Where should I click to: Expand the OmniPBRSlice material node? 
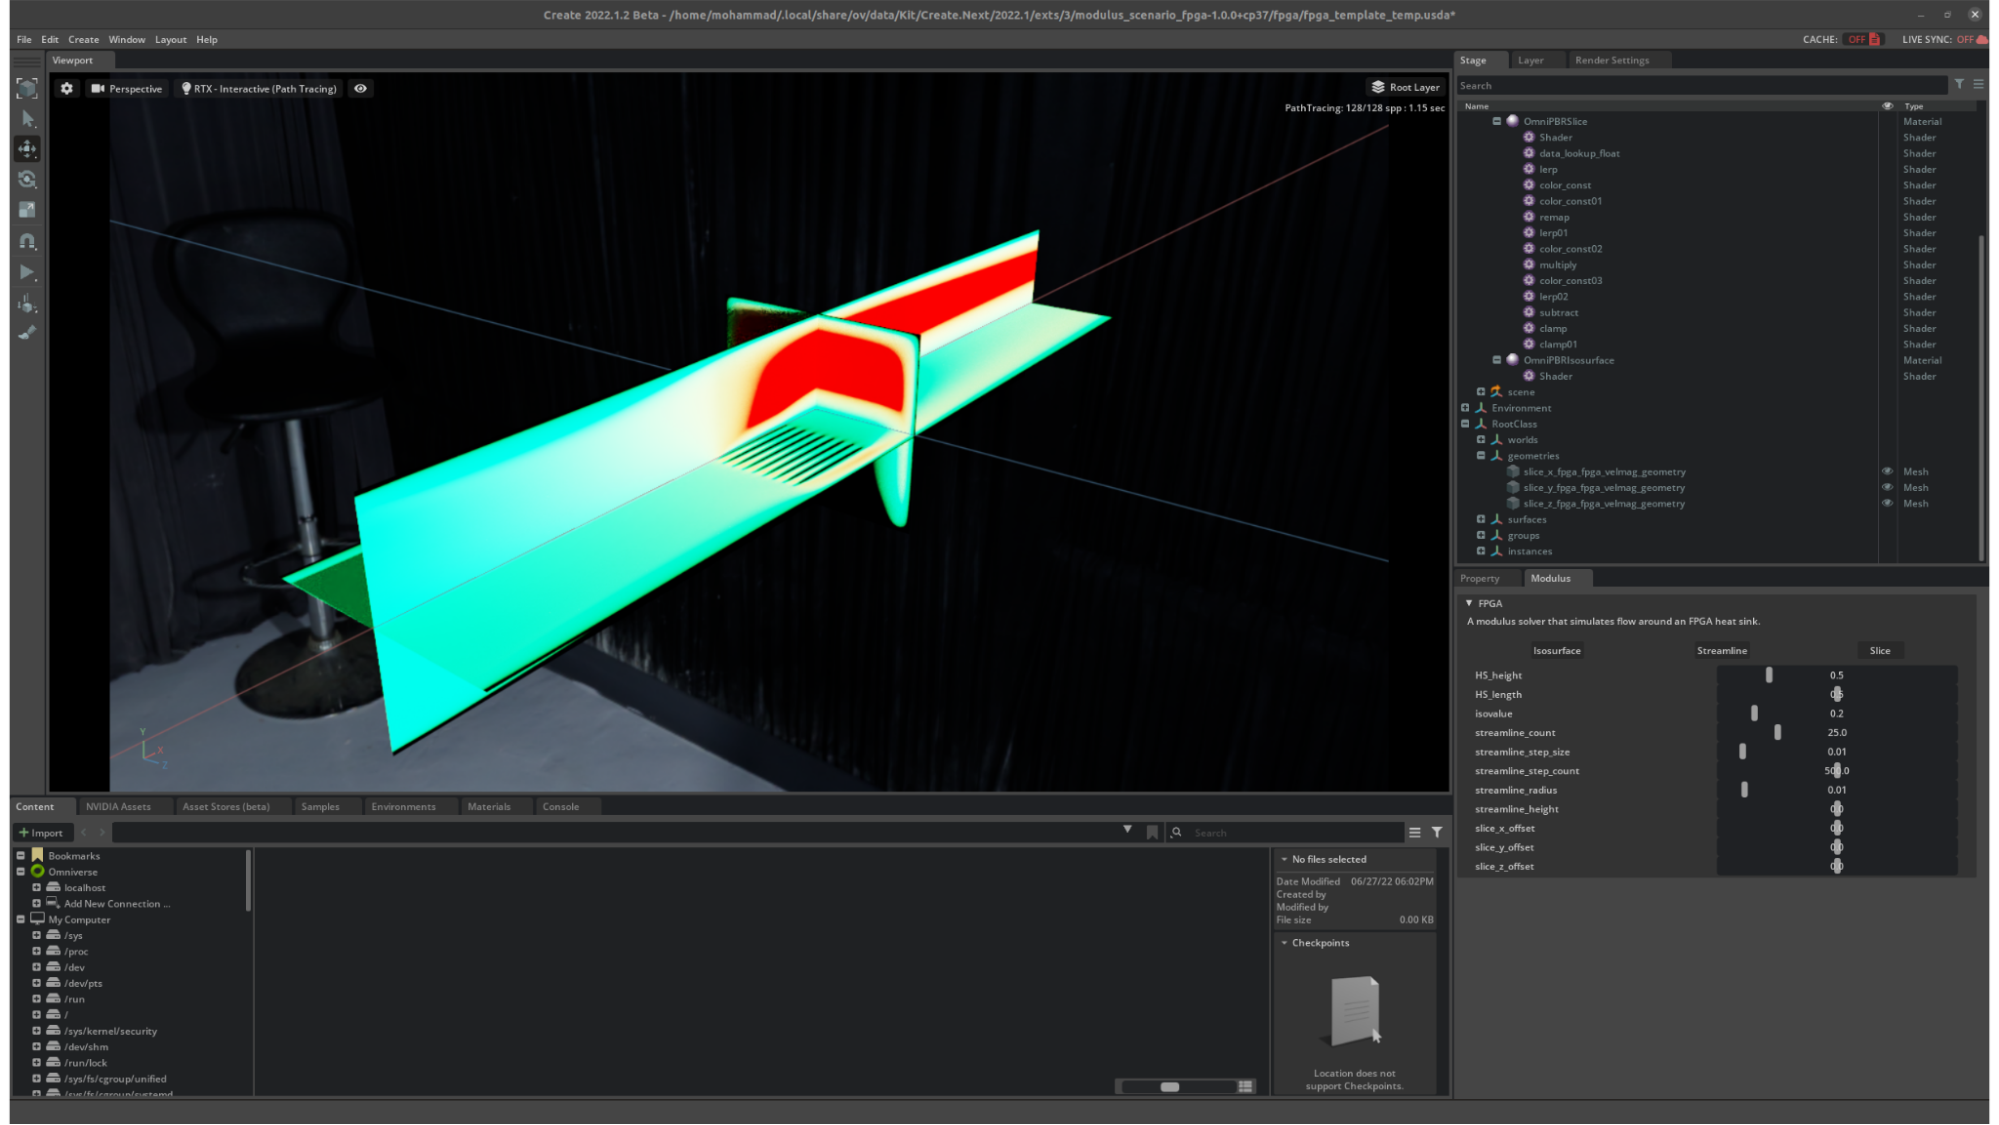1498,121
